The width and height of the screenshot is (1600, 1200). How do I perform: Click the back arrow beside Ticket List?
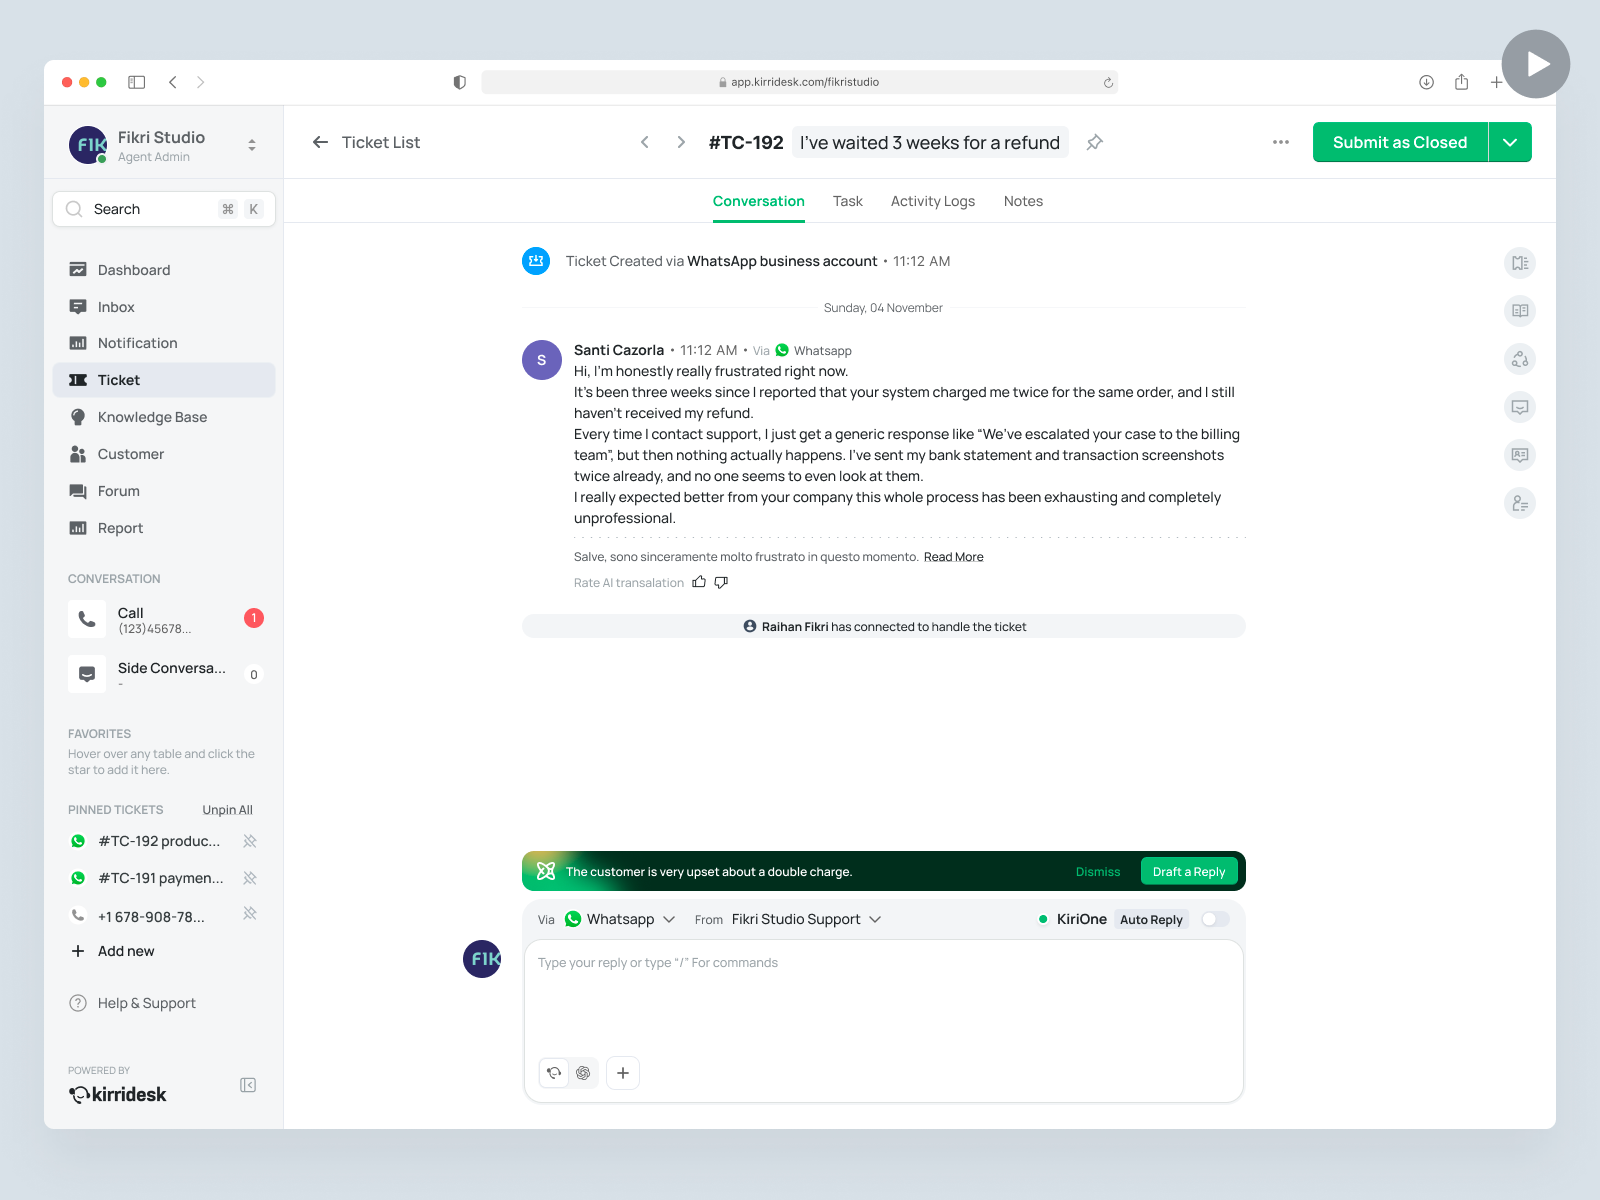(321, 142)
